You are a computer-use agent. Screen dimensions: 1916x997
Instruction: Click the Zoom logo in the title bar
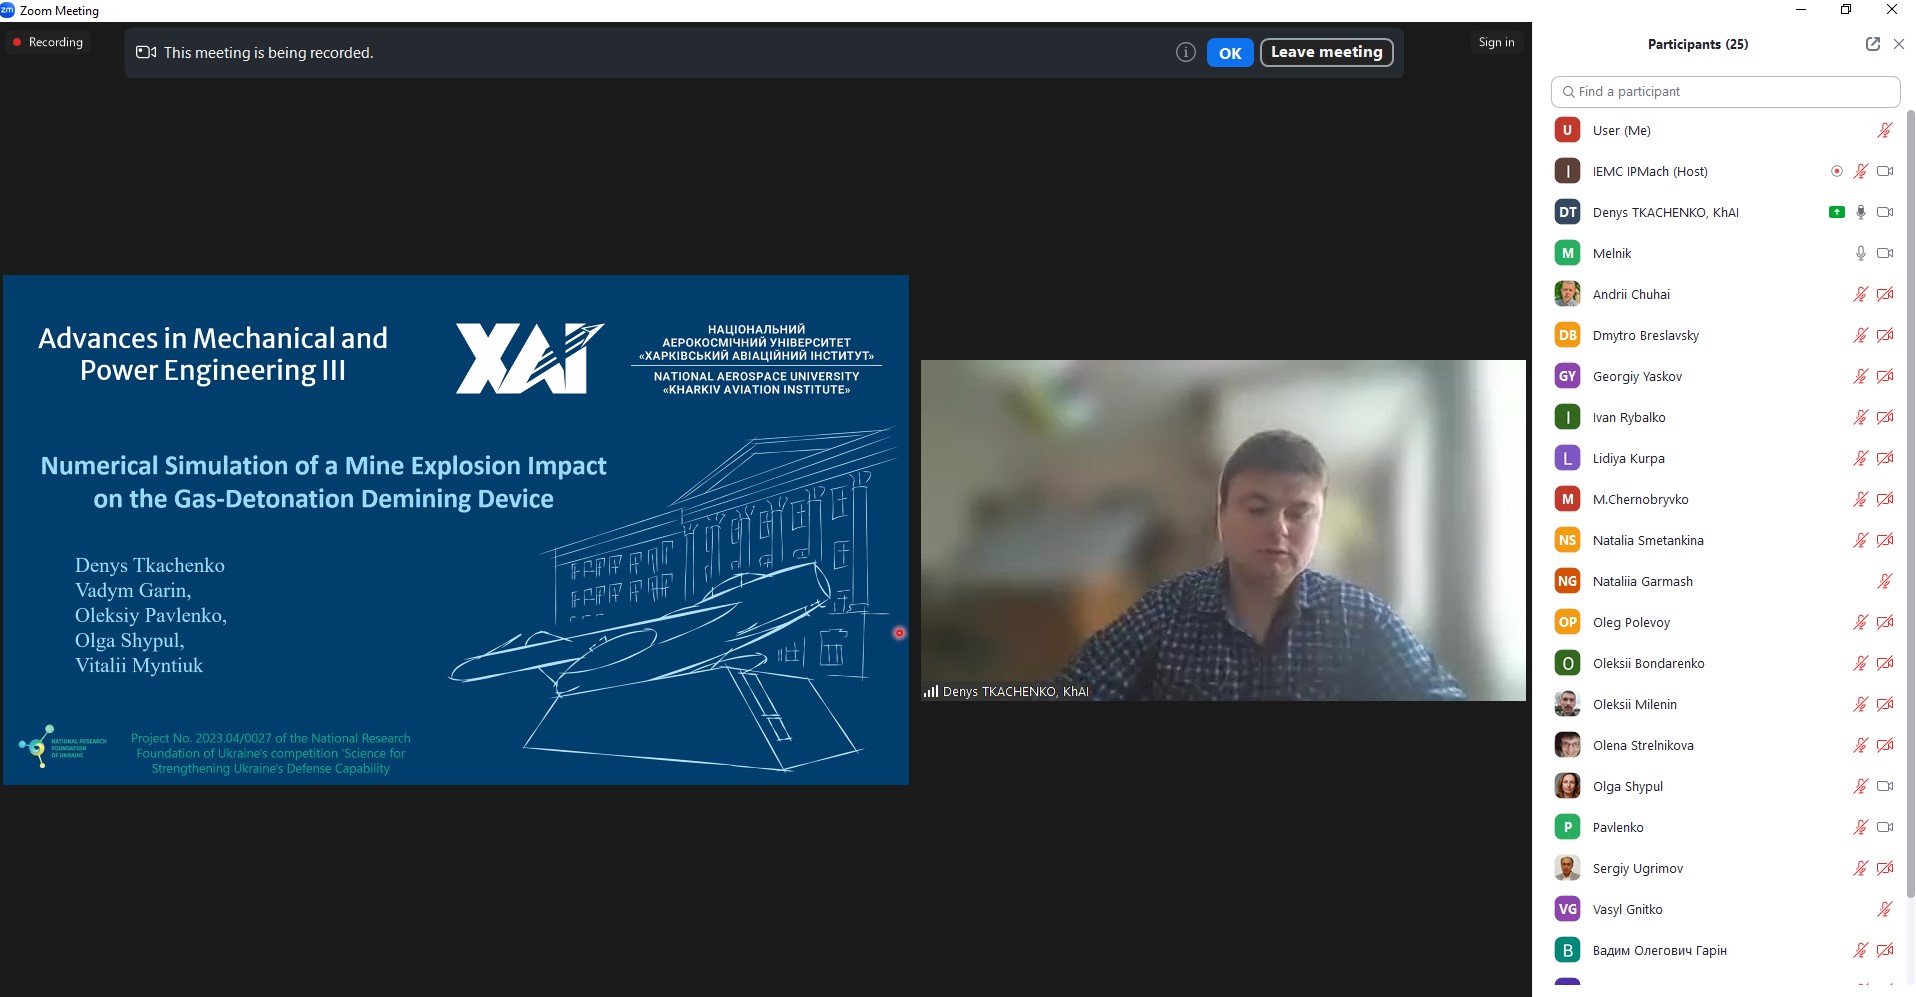[x=8, y=10]
